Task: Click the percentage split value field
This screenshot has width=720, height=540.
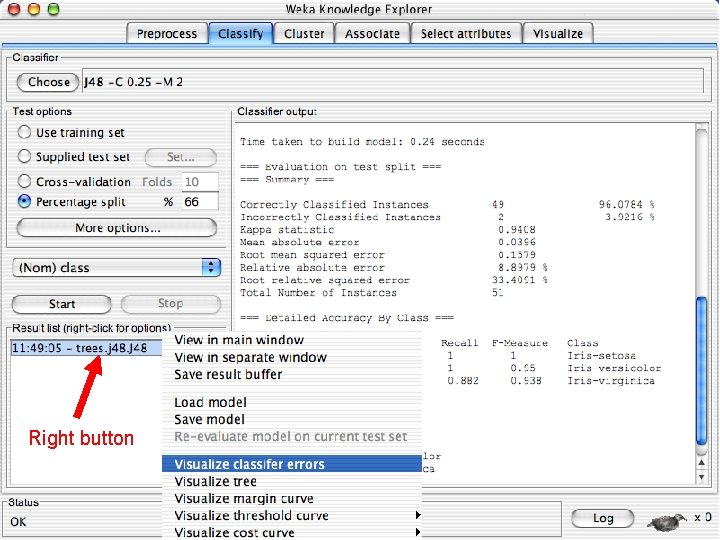Action: coord(200,202)
